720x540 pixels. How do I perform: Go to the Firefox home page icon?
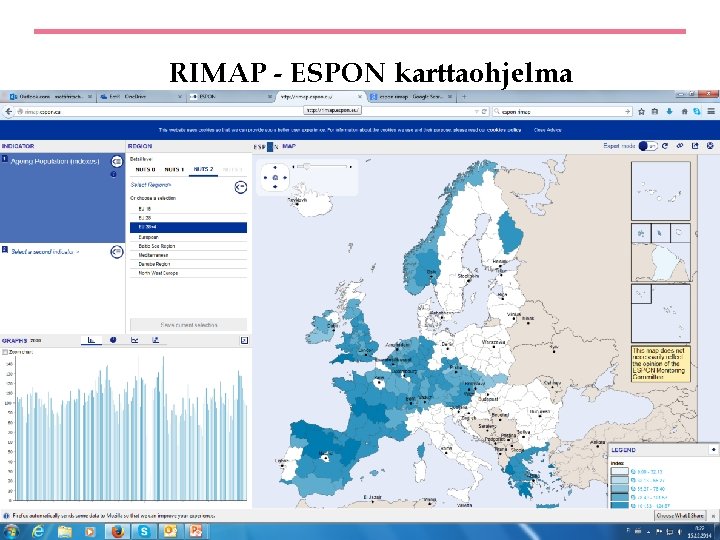684,112
